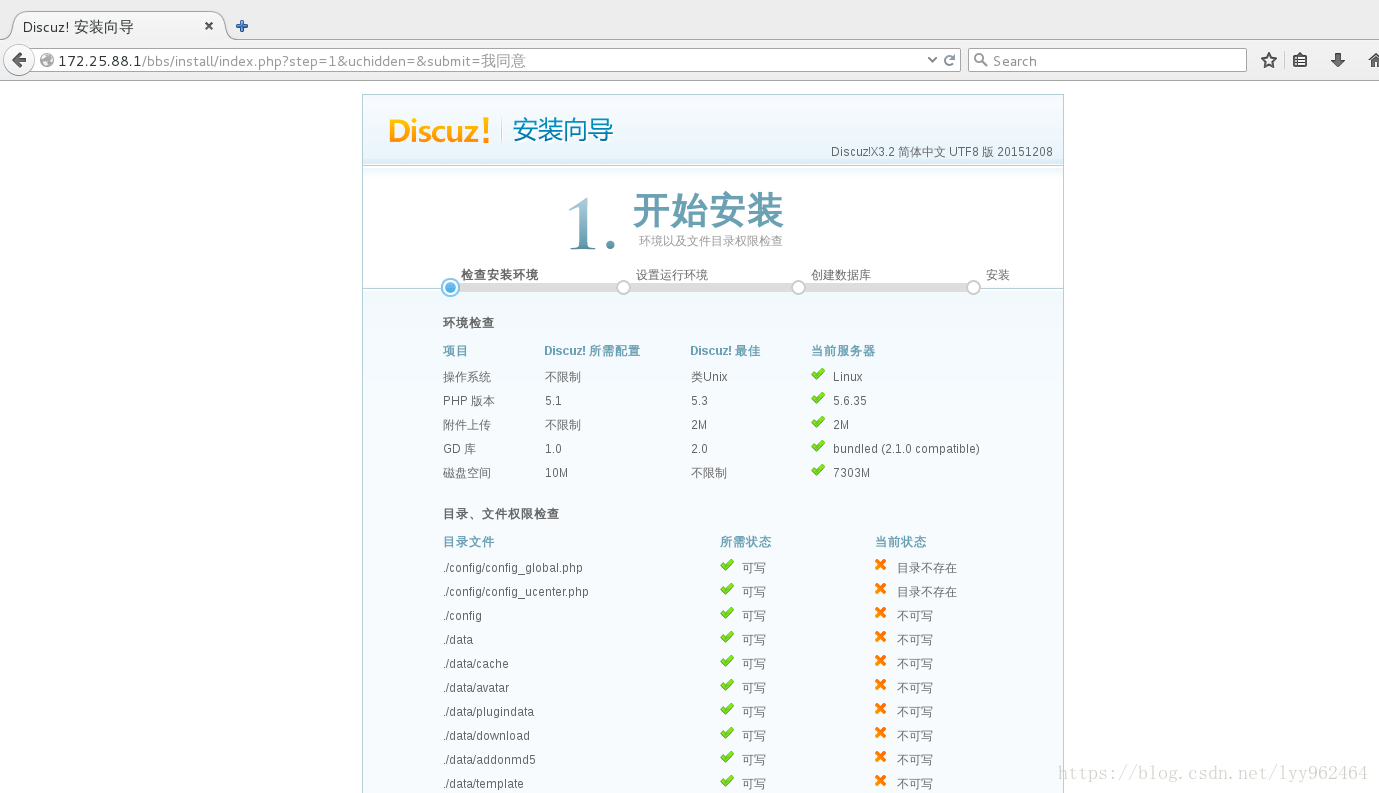Screen dimensions: 1379x793
Task: Click the orange X in ./data/avatar row
Action: [881, 685]
